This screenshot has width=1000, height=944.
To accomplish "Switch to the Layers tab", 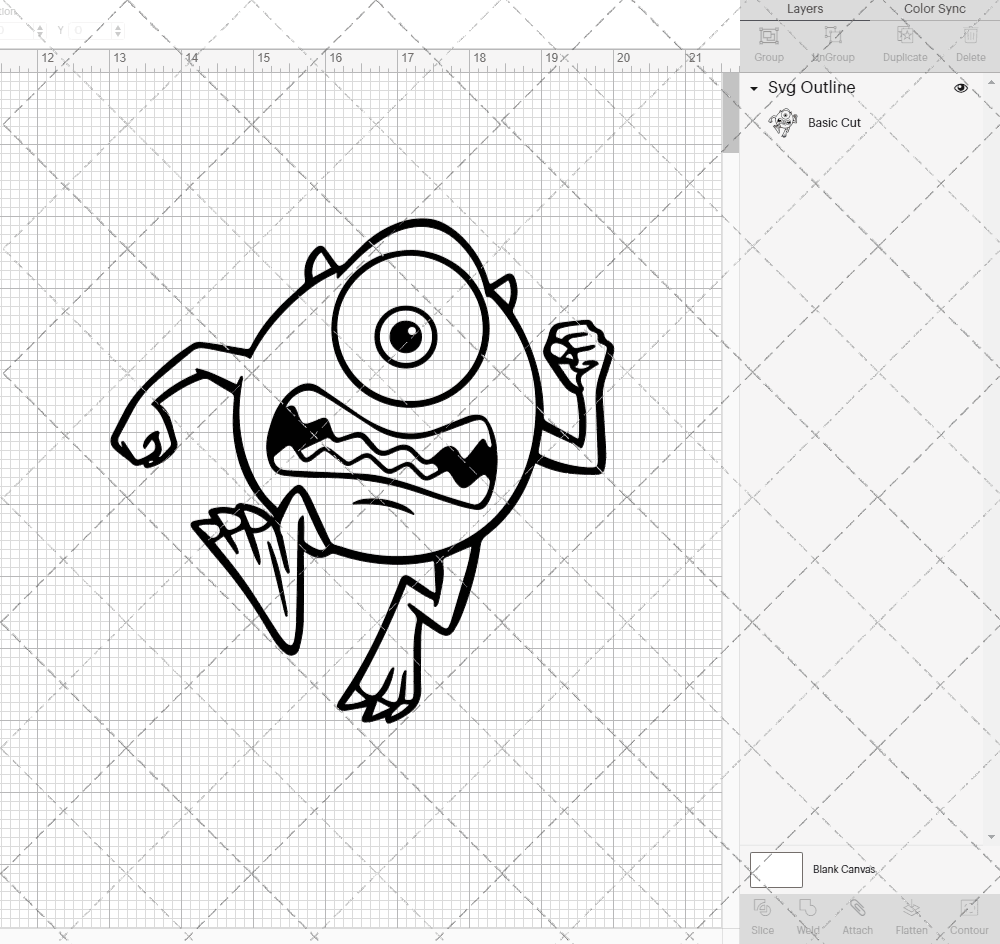I will 804,9.
